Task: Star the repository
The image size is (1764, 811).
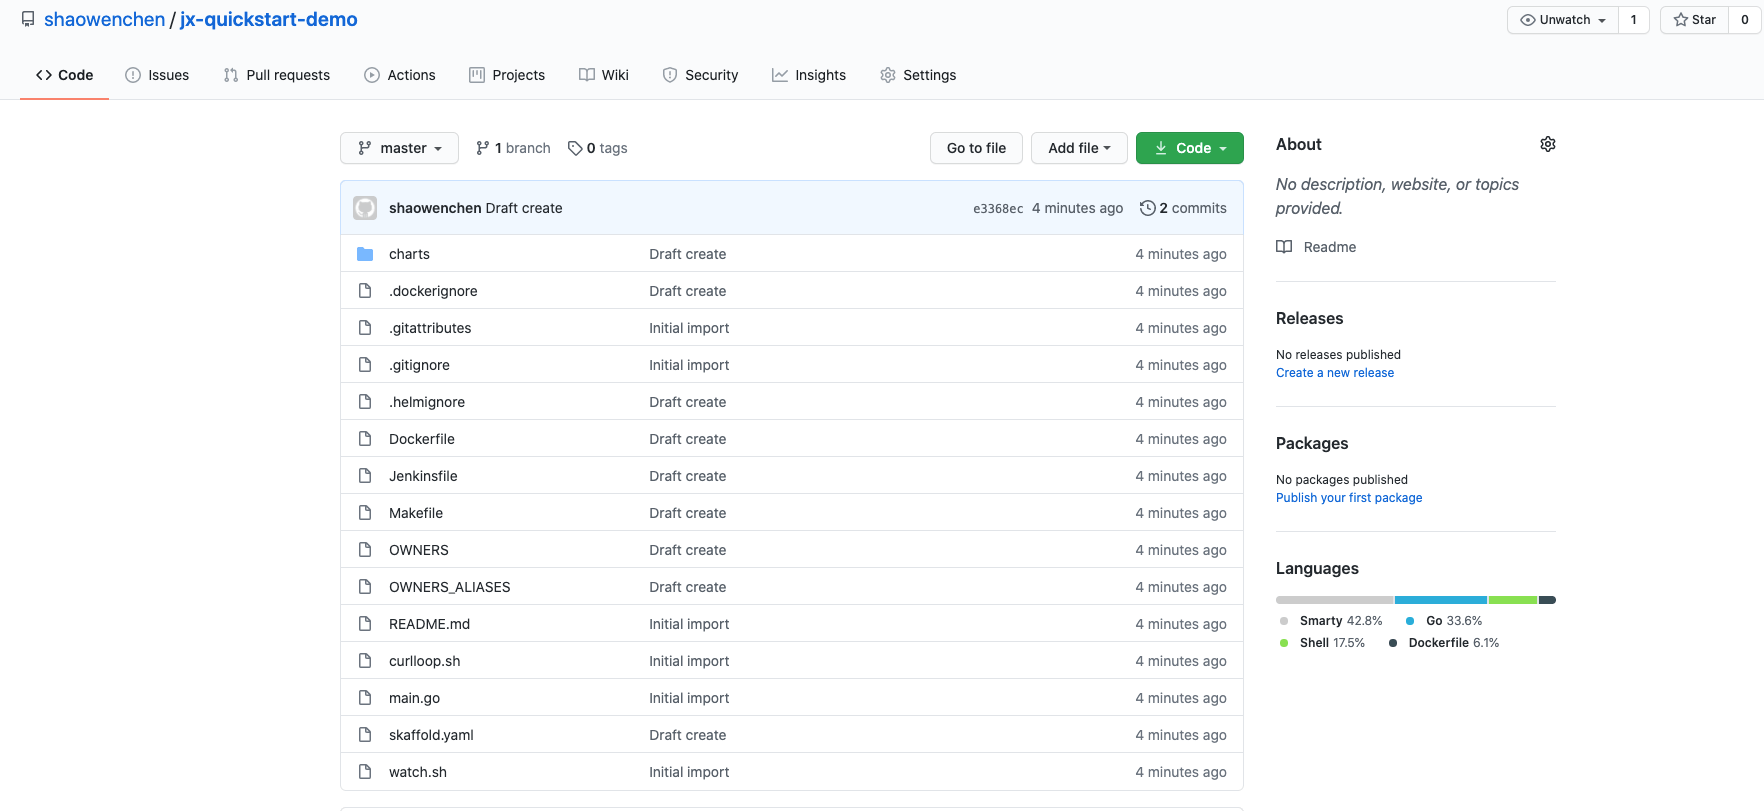Action: coord(1694,20)
